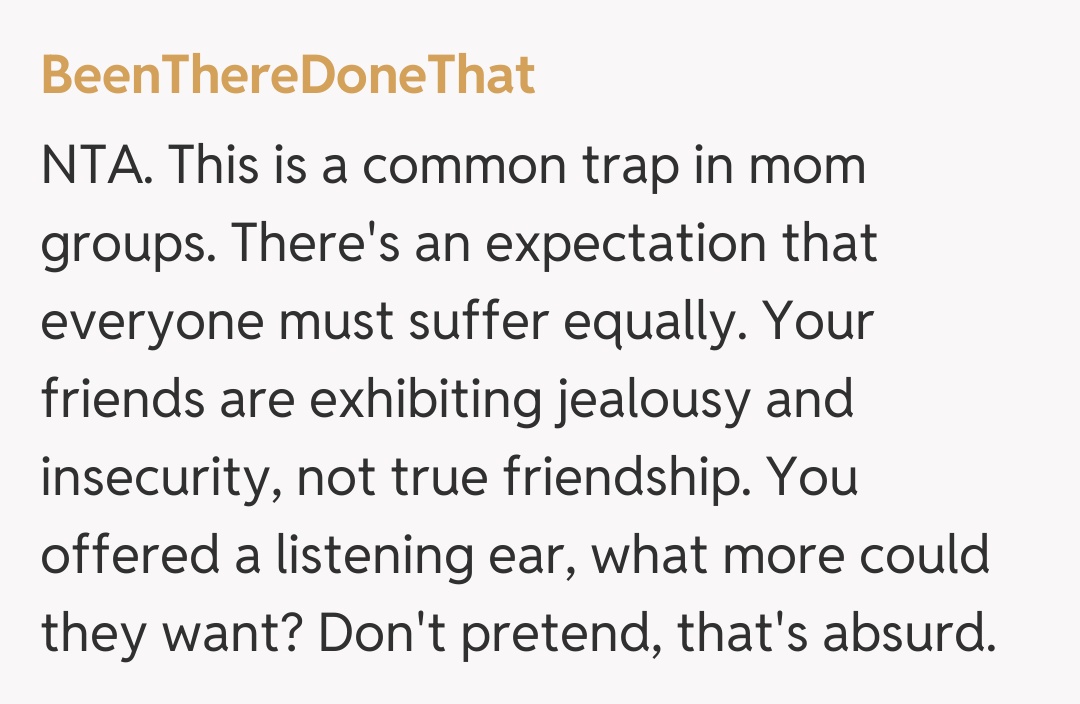Click the "NTA." verdict text

coord(96,166)
